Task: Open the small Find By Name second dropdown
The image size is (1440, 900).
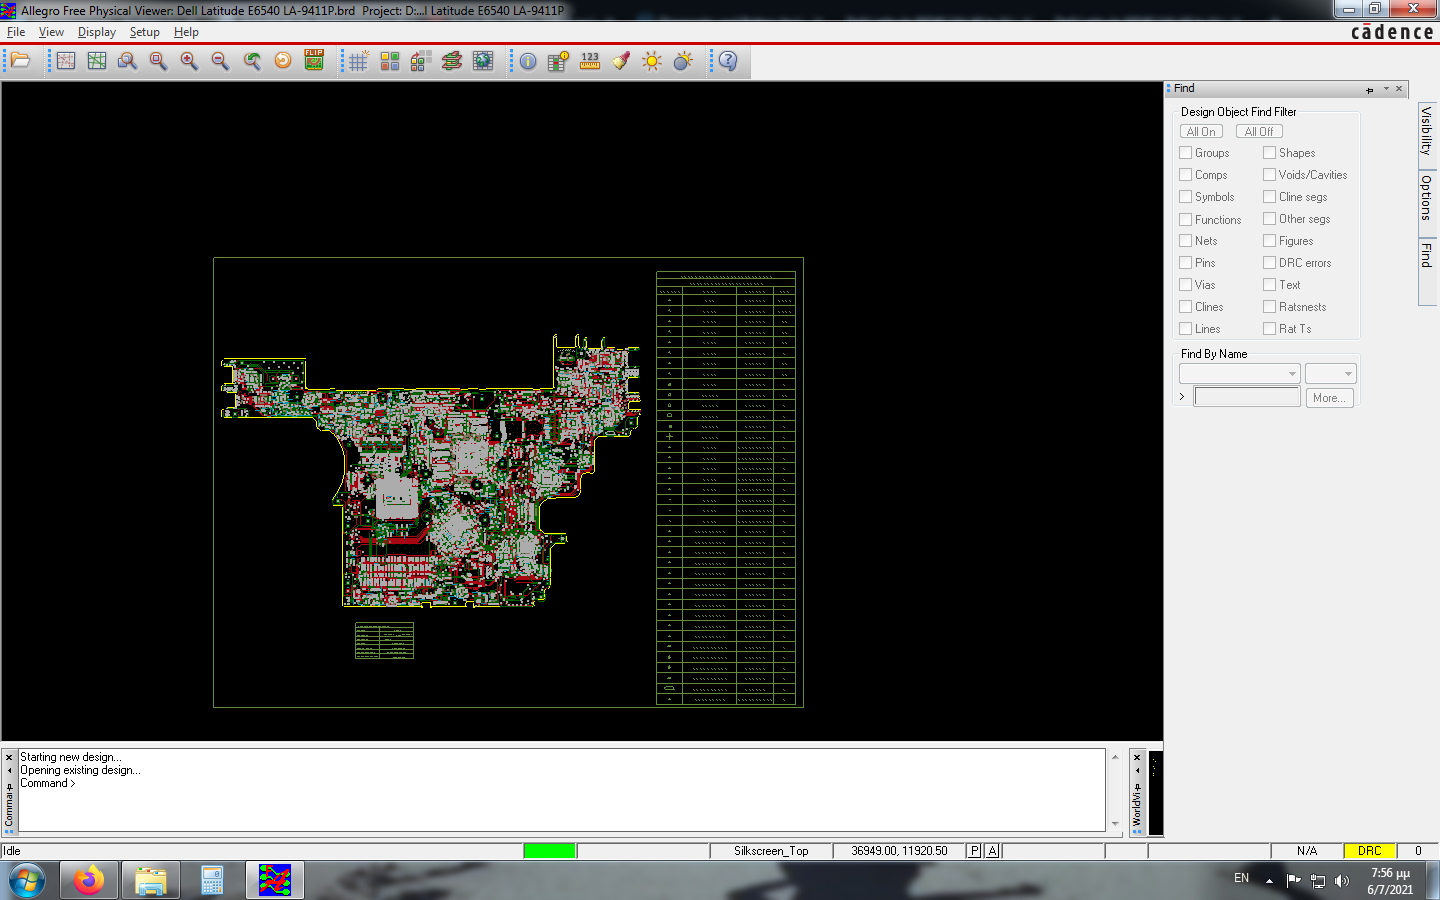Action: coord(1330,373)
